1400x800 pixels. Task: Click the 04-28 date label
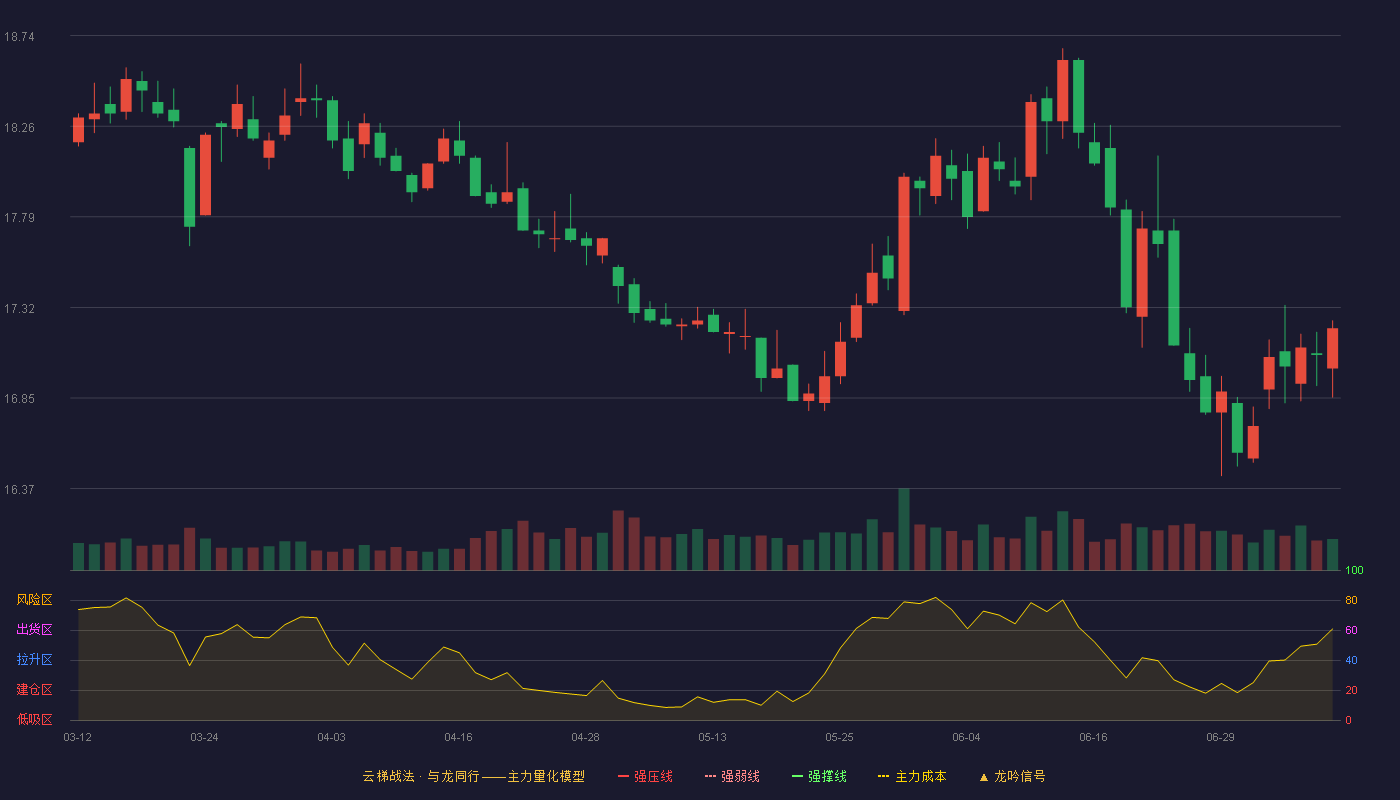click(585, 737)
